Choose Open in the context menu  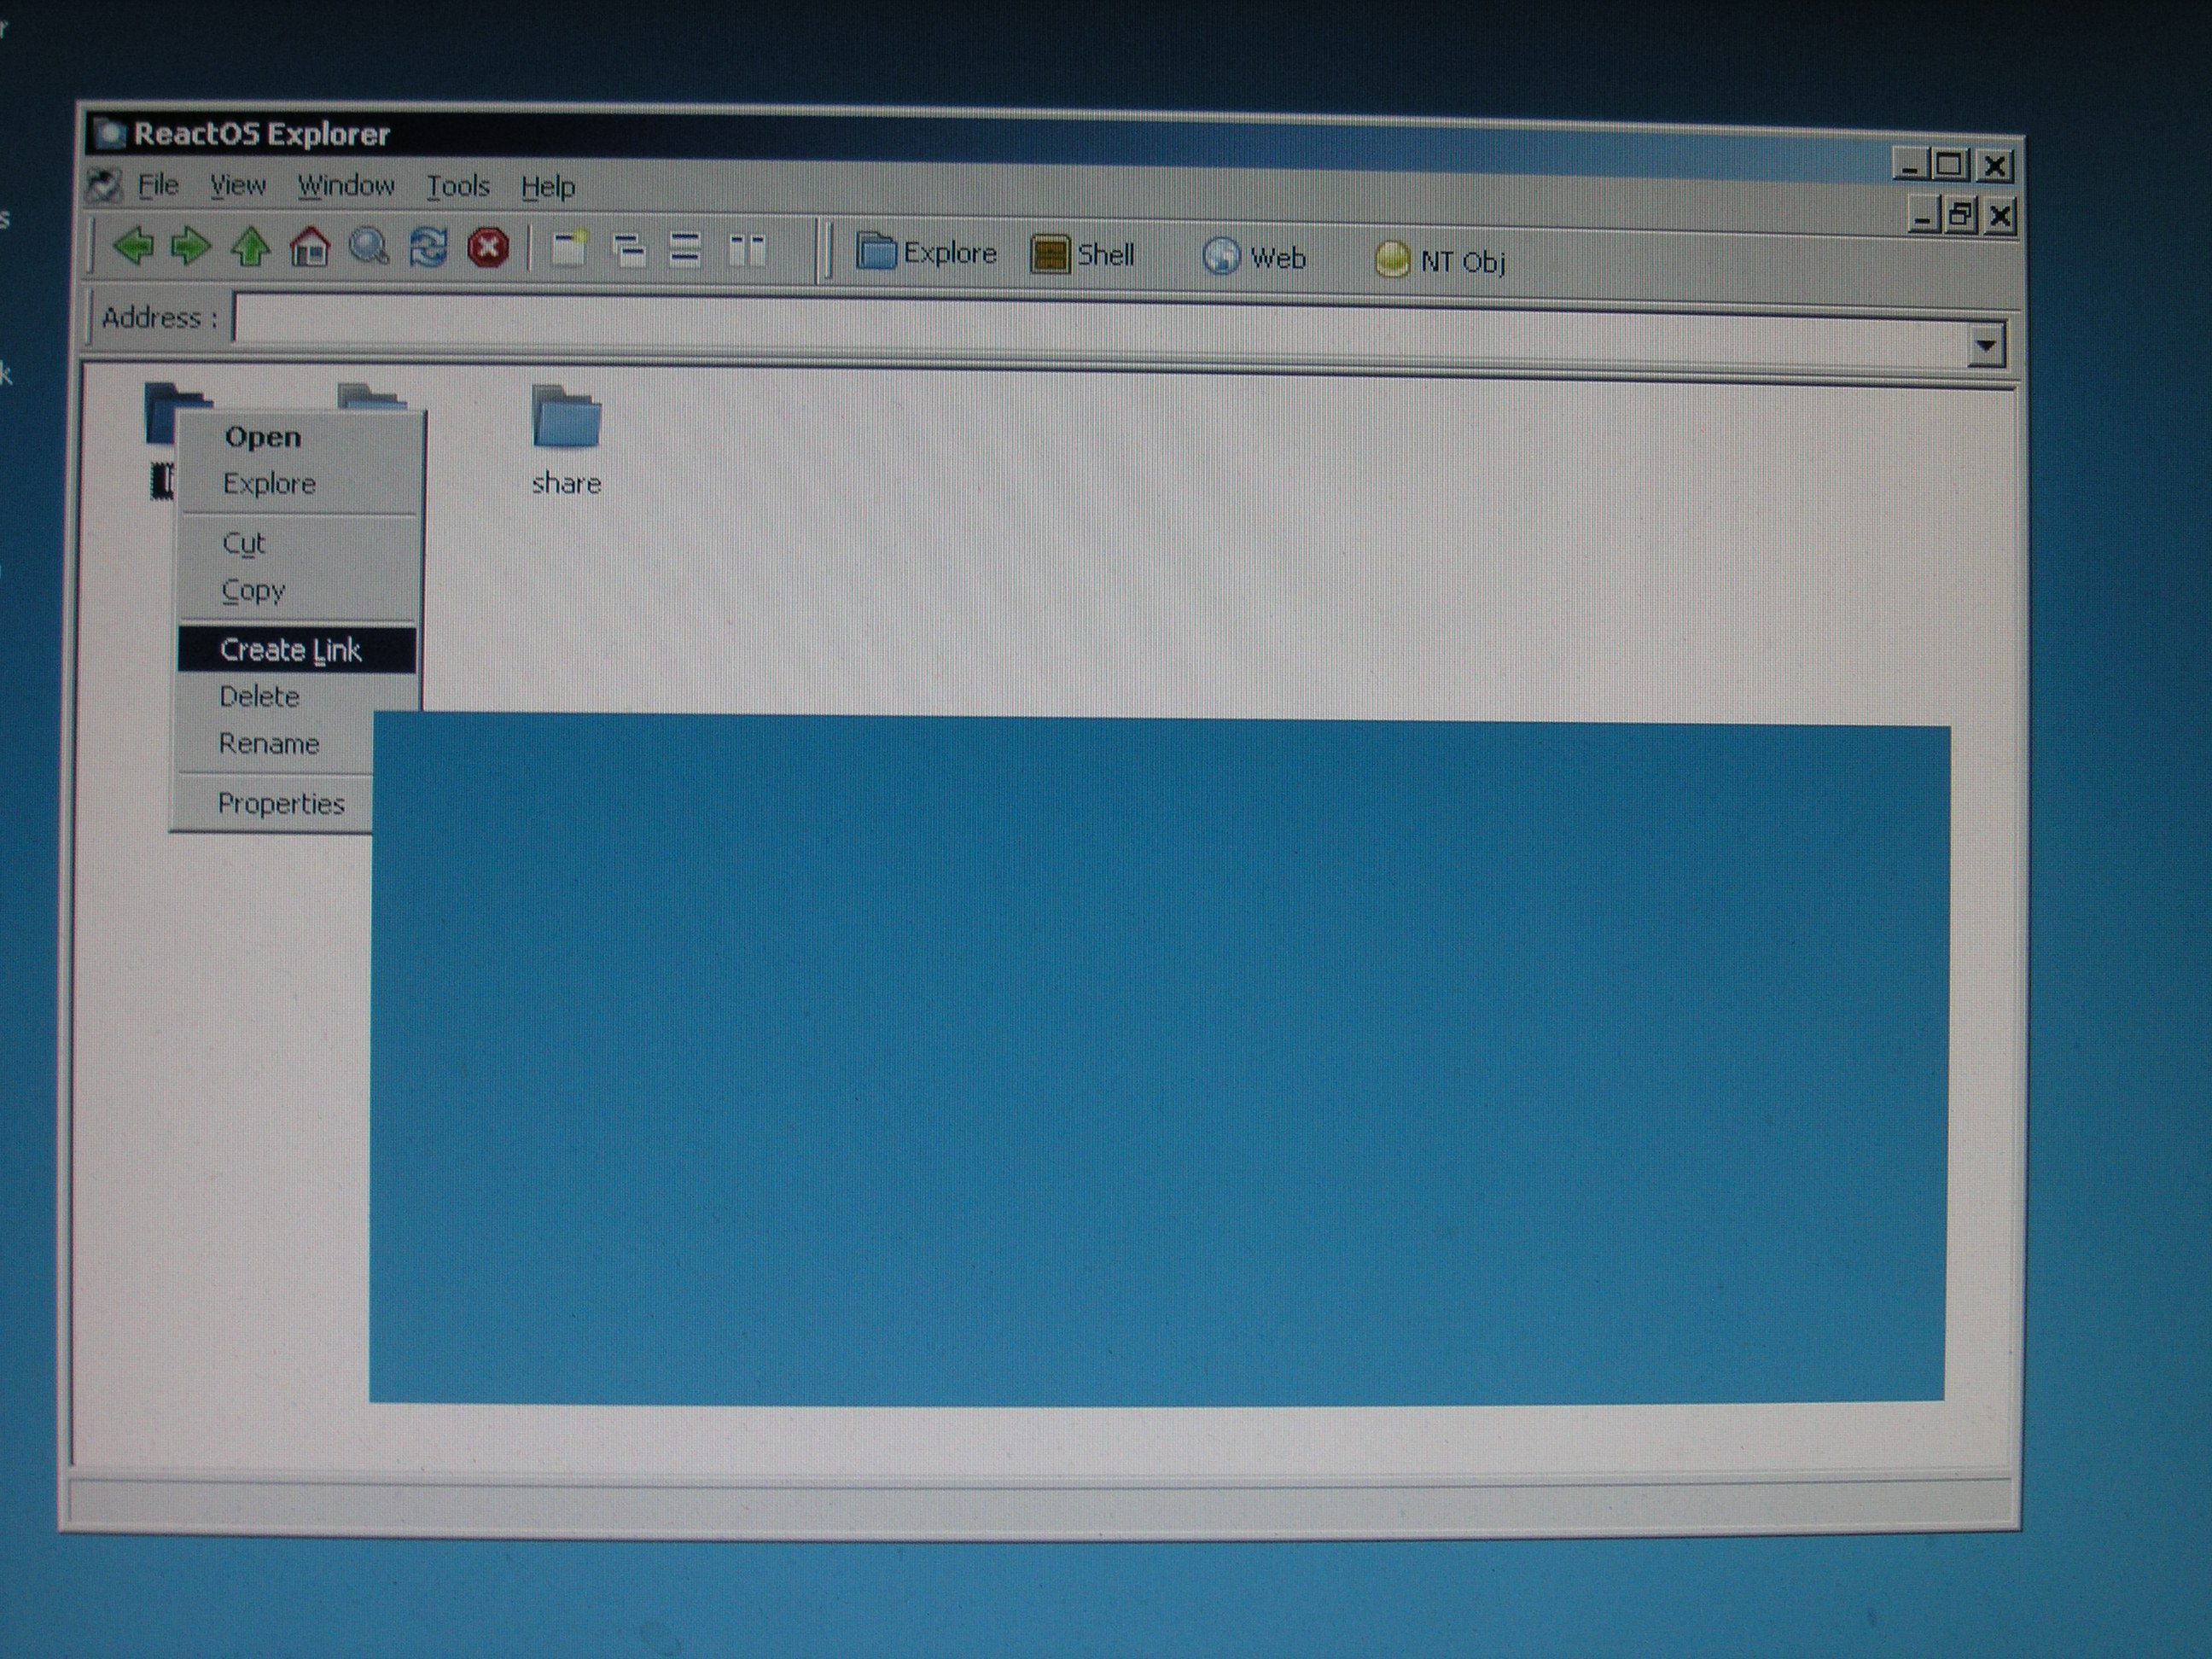coord(299,437)
